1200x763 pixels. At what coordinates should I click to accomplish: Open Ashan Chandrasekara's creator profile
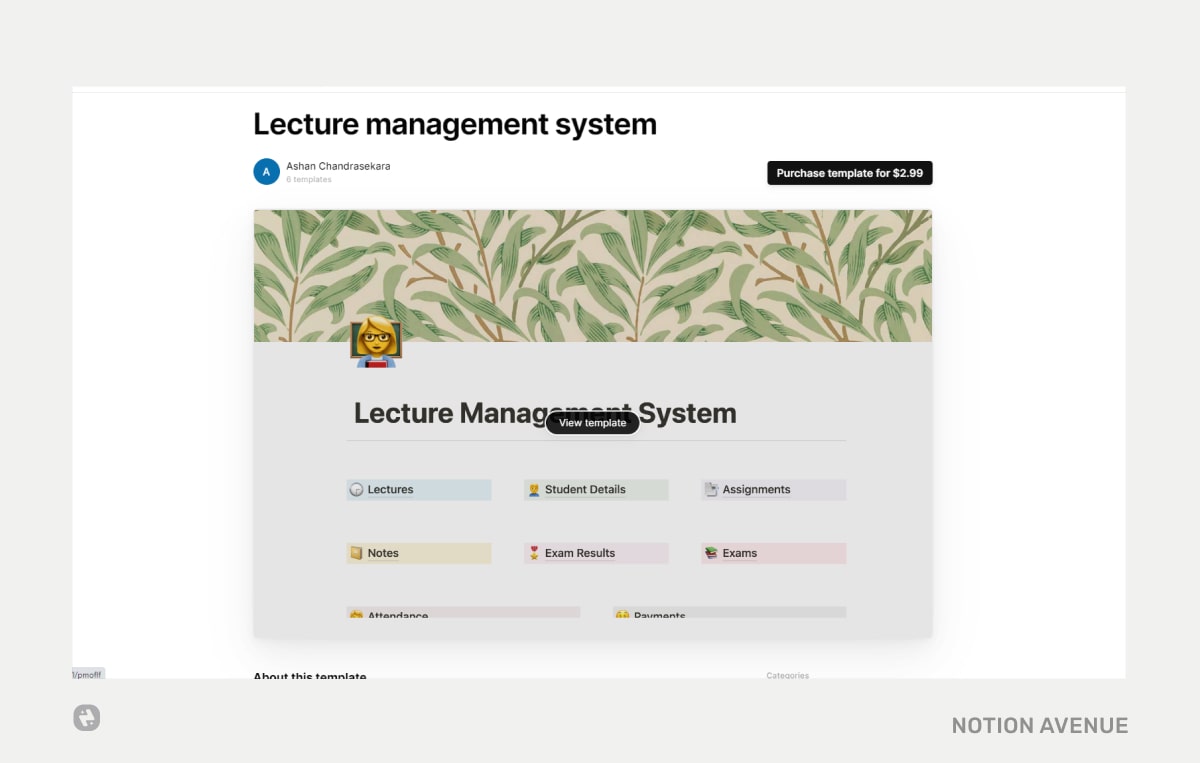pos(337,165)
